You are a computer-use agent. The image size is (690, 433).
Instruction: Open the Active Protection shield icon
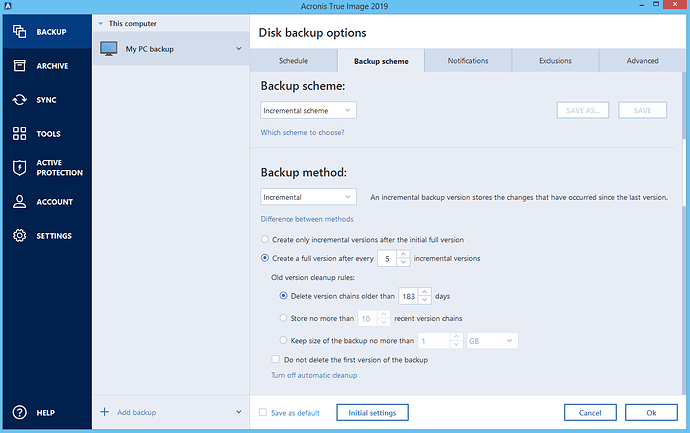[x=19, y=168]
